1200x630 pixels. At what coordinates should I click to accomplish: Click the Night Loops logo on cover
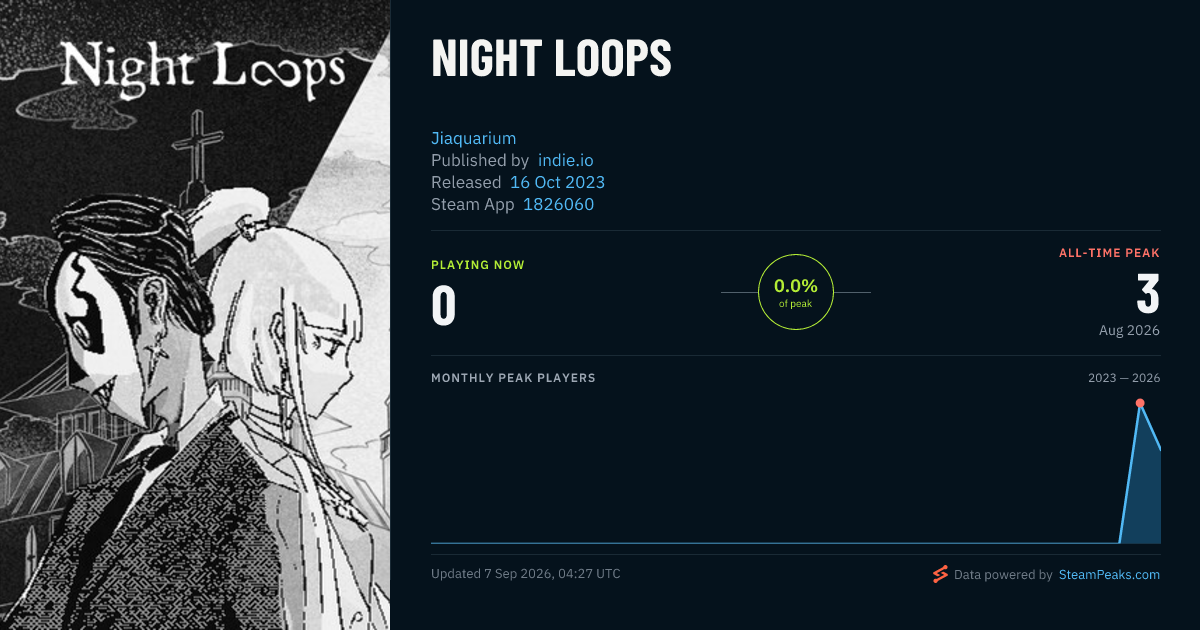pyautogui.click(x=202, y=67)
